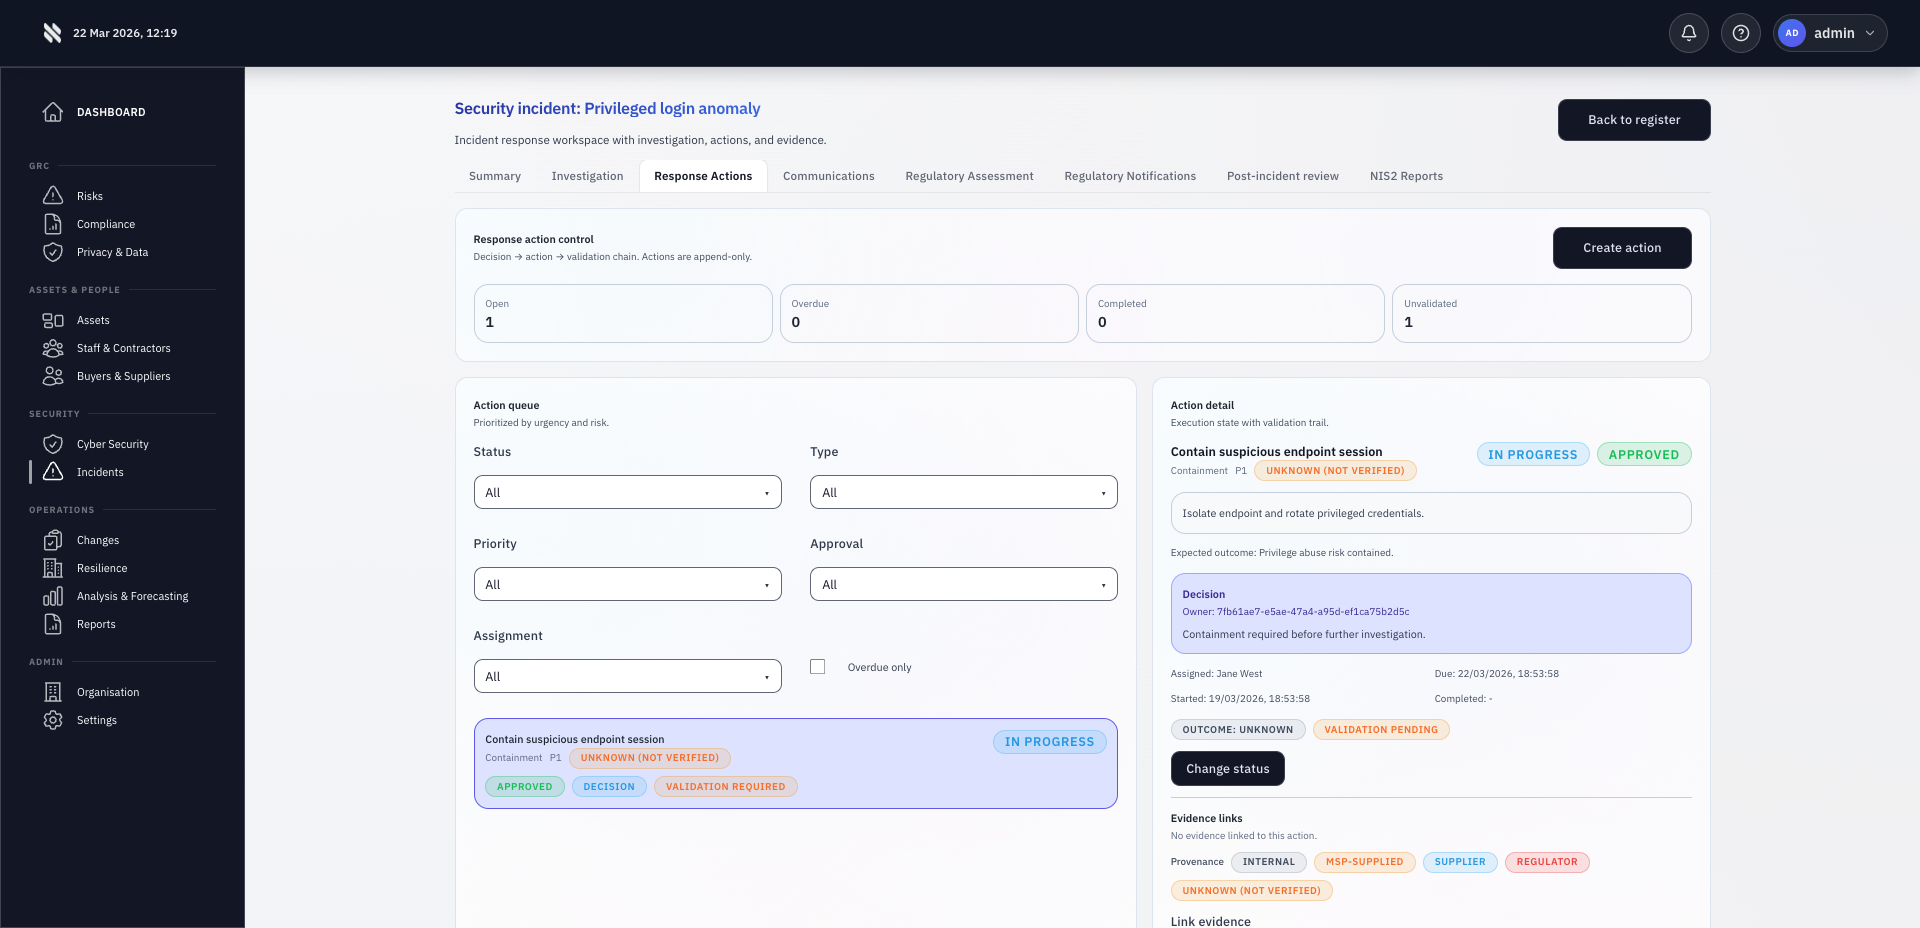Click the Incidents alert icon
The image size is (1920, 928).
53,471
